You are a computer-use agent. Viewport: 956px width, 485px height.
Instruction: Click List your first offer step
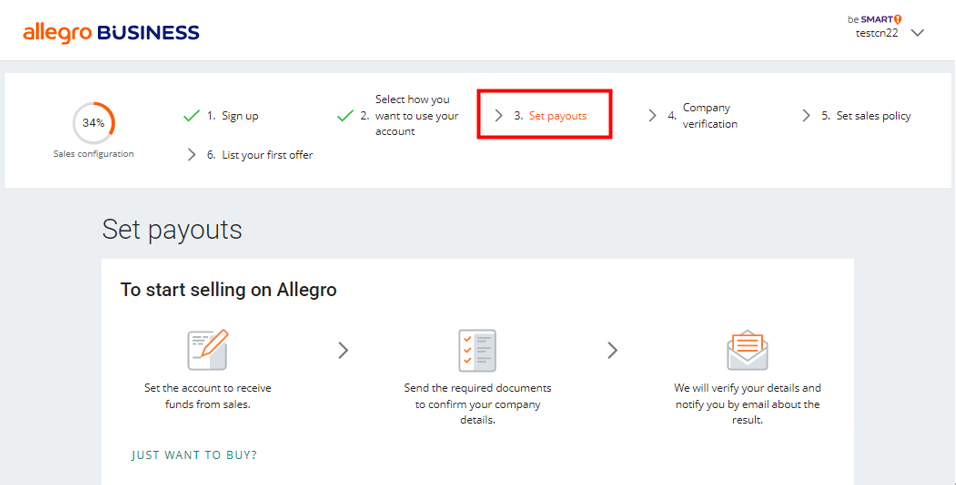(267, 155)
